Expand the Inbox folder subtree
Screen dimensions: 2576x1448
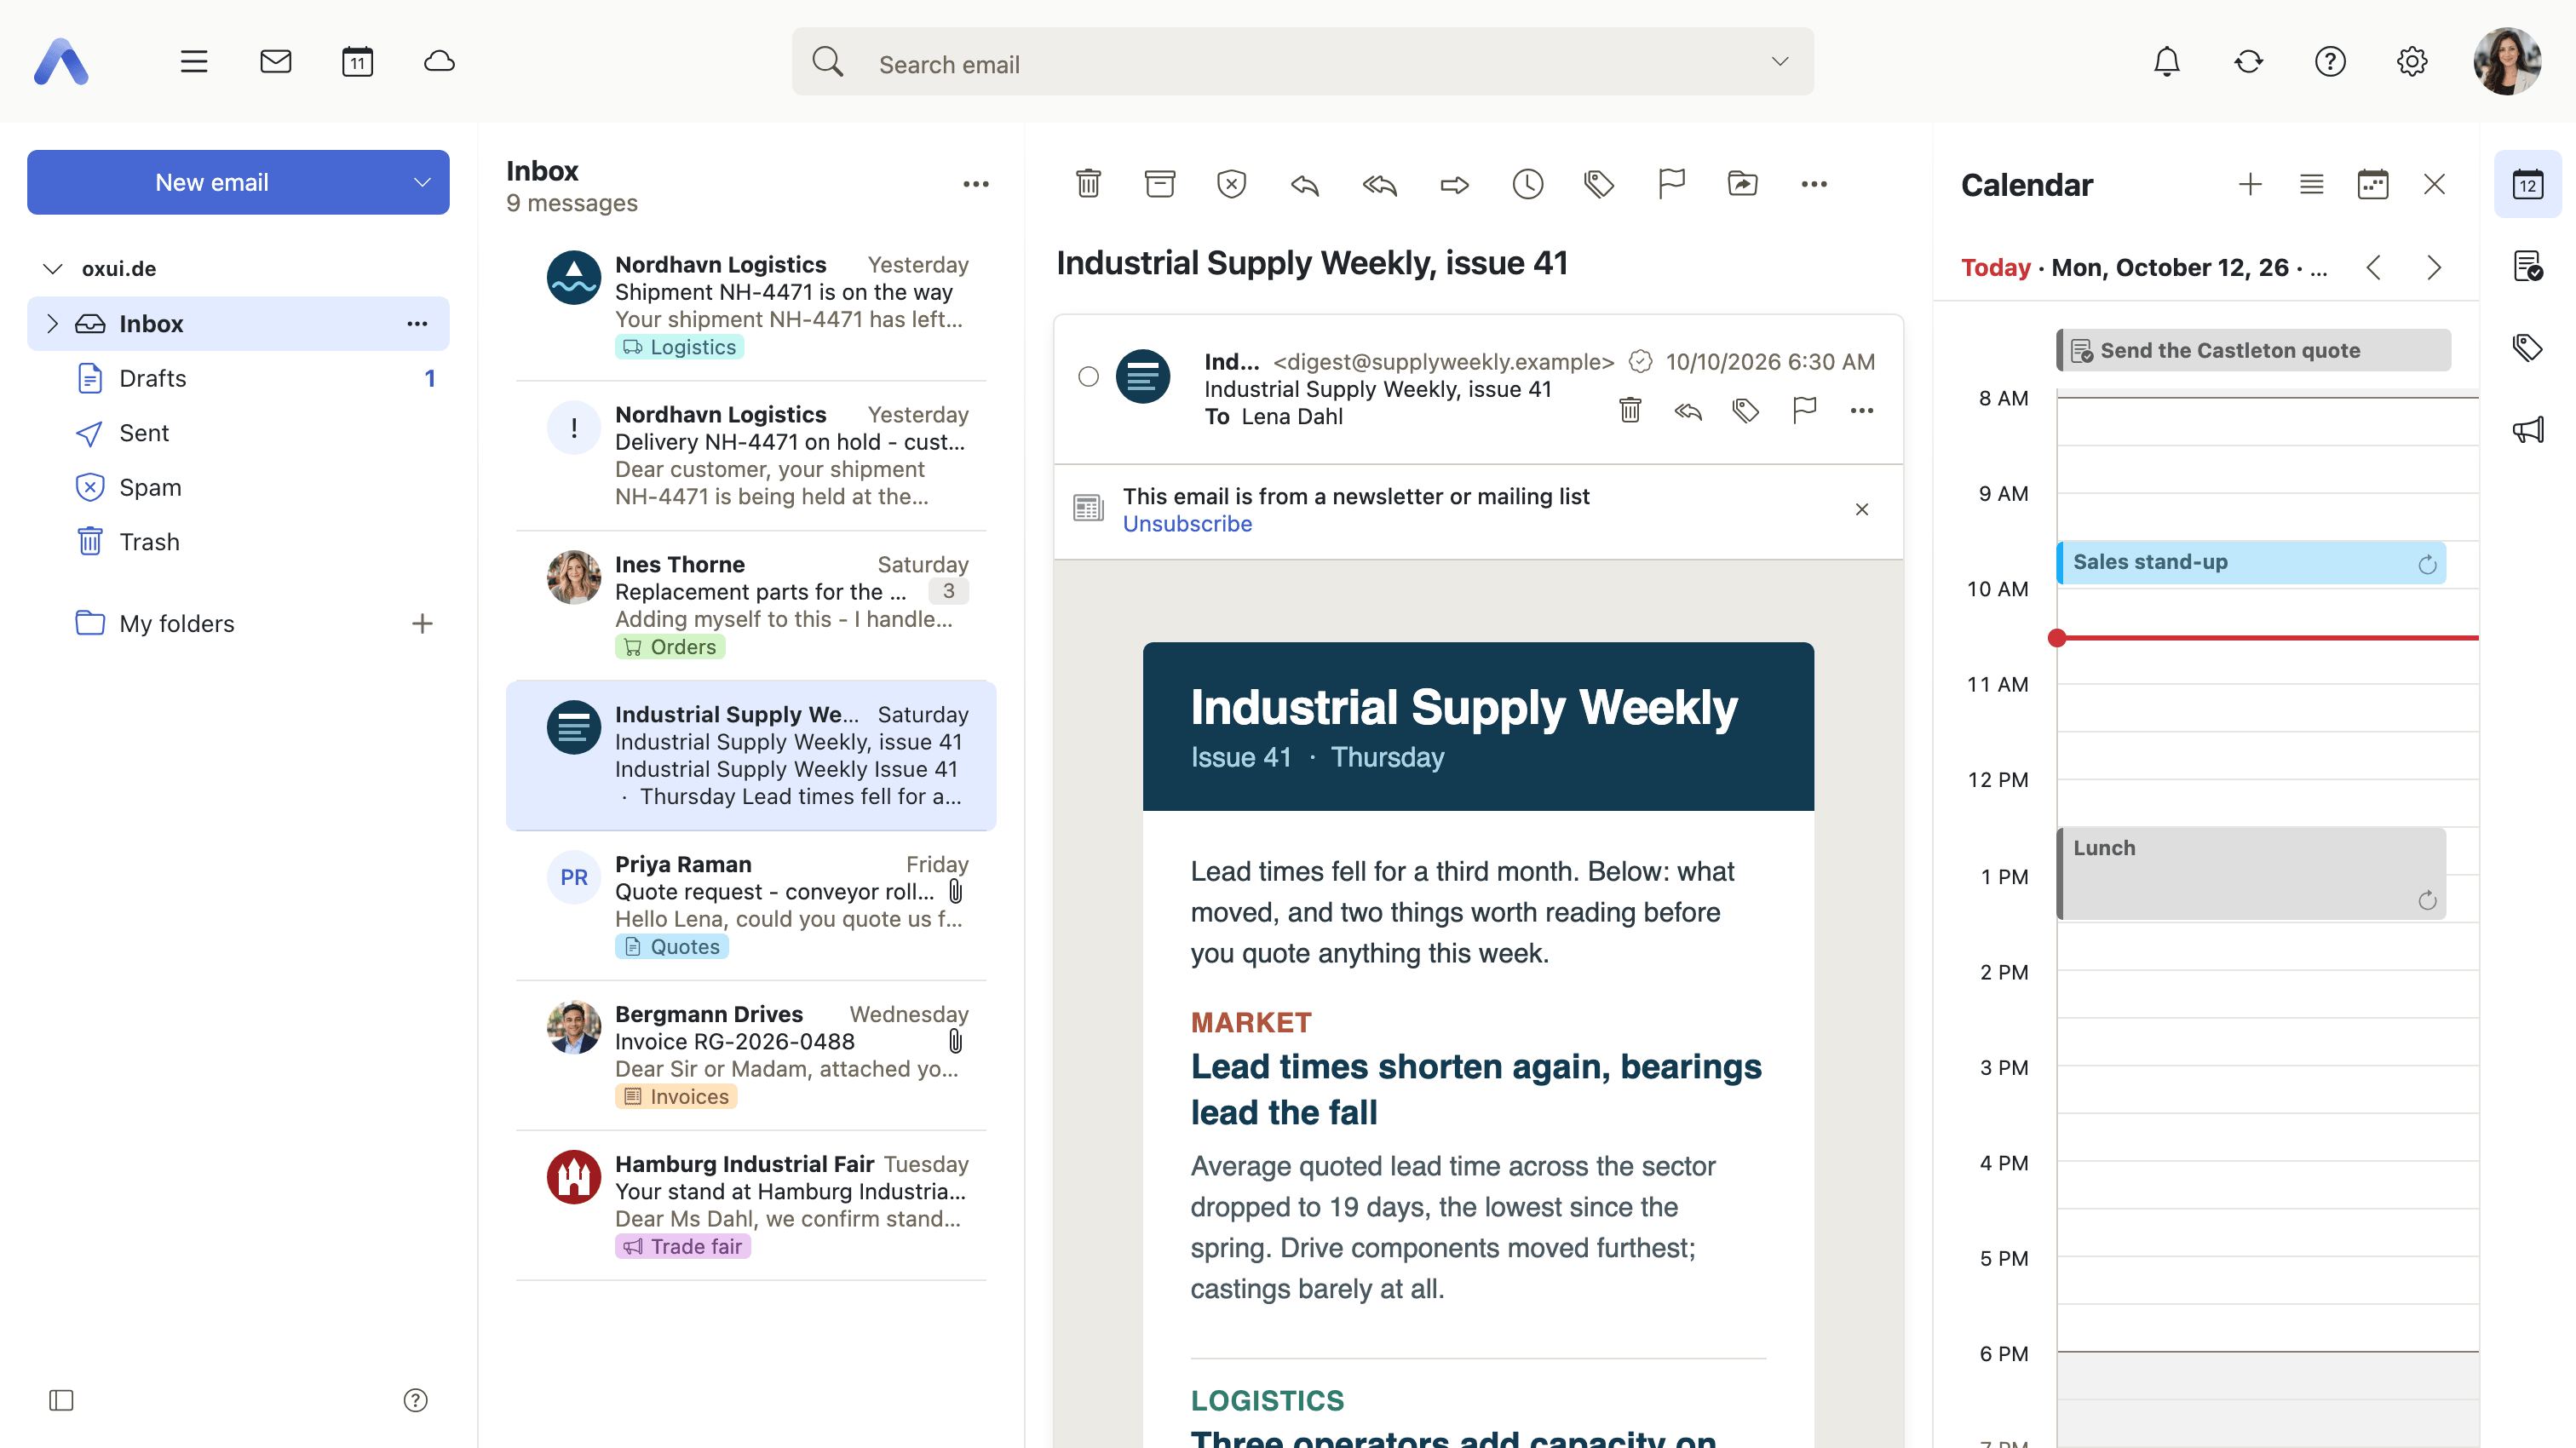tap(52, 324)
